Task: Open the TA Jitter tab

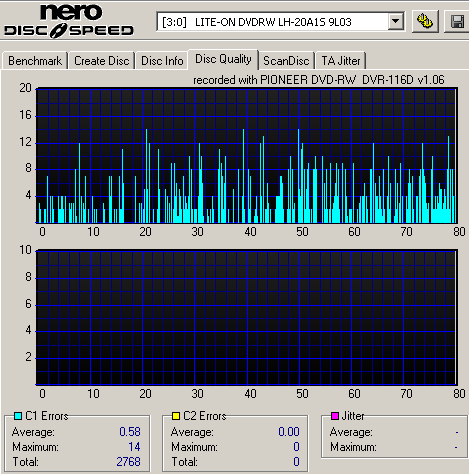Action: point(341,61)
